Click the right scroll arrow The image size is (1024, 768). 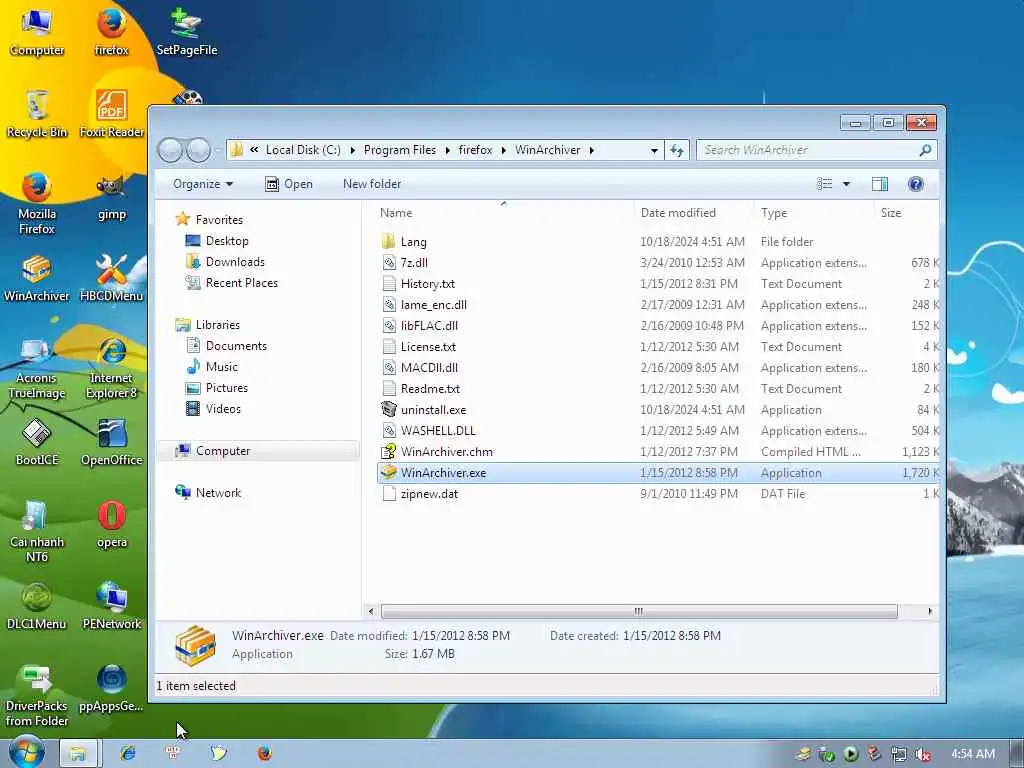[930, 611]
